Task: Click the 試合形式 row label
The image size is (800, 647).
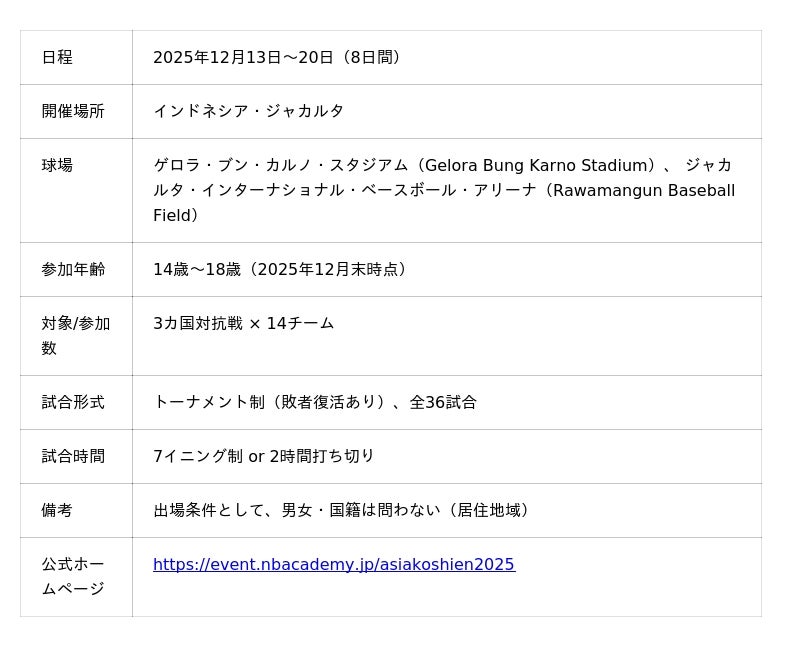Action: [x=73, y=402]
